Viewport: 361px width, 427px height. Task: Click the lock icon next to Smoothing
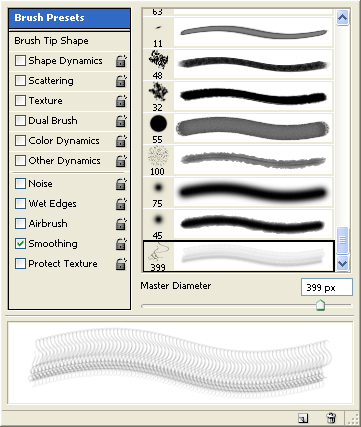121,244
